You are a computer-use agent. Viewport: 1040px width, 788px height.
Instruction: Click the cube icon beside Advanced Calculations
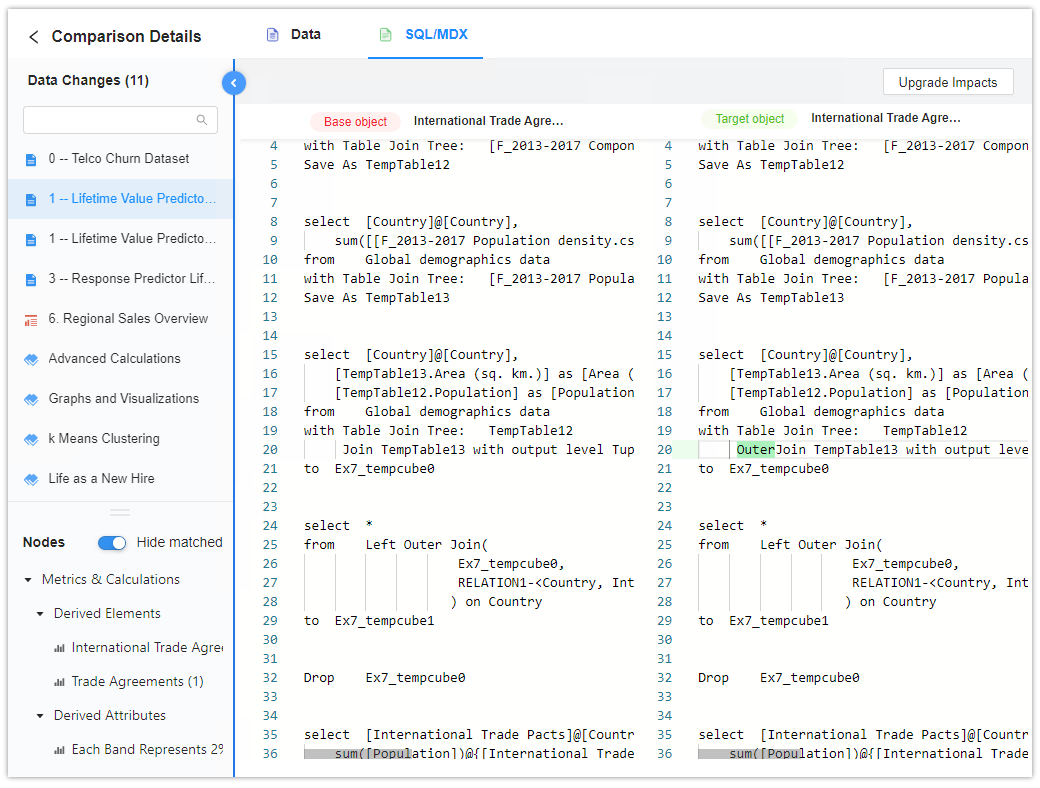[31, 359]
